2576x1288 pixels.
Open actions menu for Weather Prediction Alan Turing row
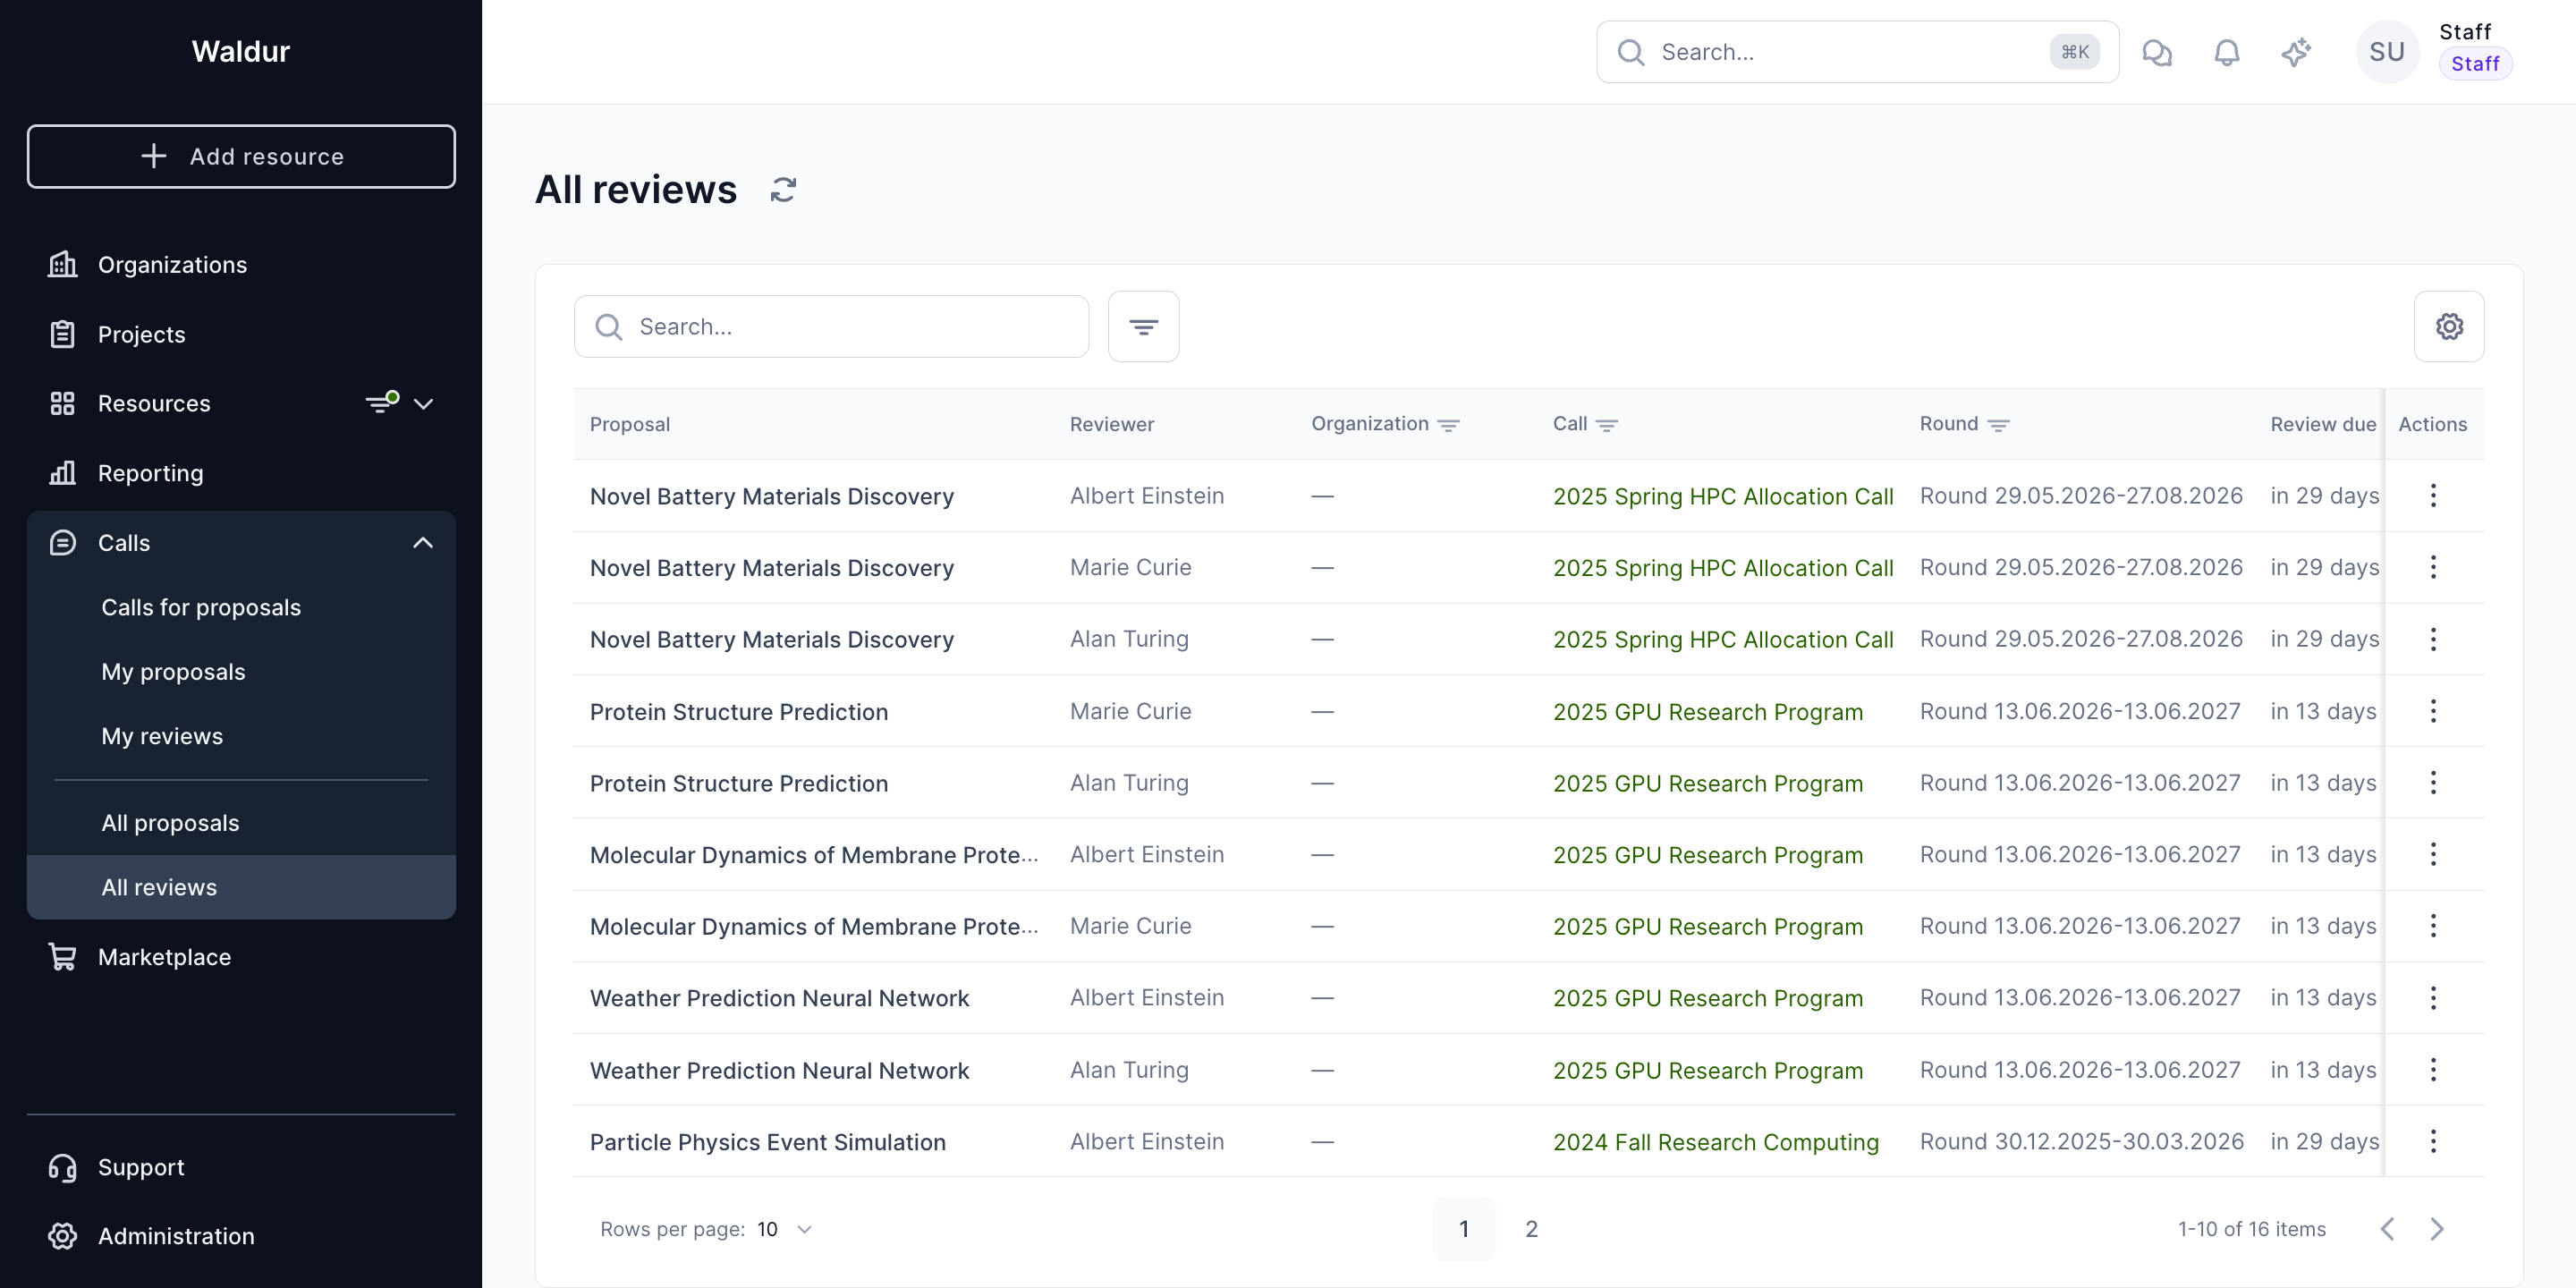click(2432, 1070)
